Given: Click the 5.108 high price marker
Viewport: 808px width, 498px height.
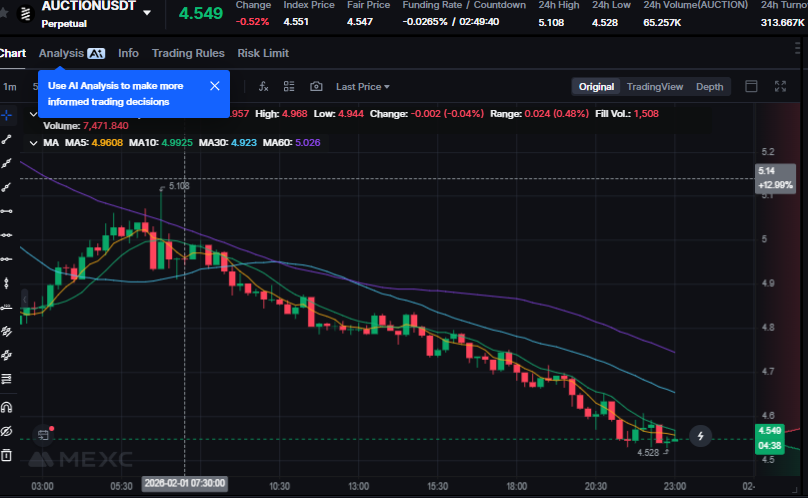Looking at the screenshot, I should (x=179, y=186).
